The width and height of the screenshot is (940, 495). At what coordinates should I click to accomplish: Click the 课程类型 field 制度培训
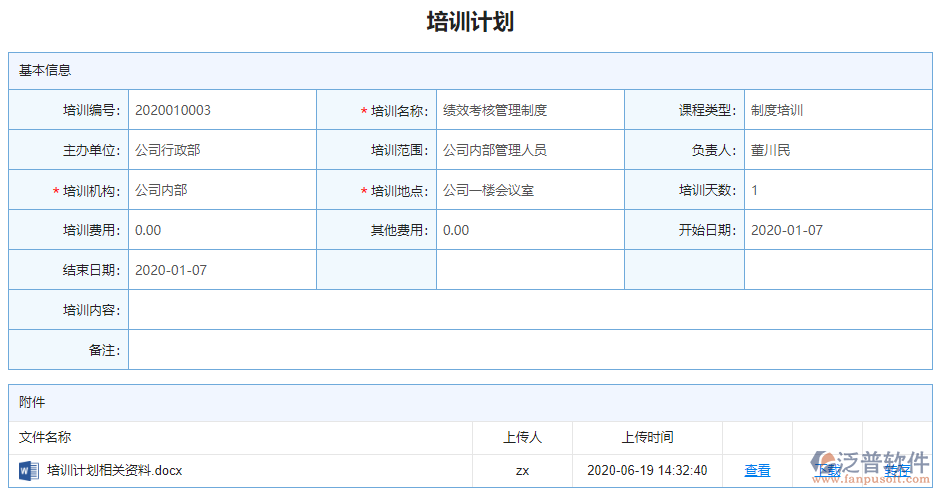[838, 110]
